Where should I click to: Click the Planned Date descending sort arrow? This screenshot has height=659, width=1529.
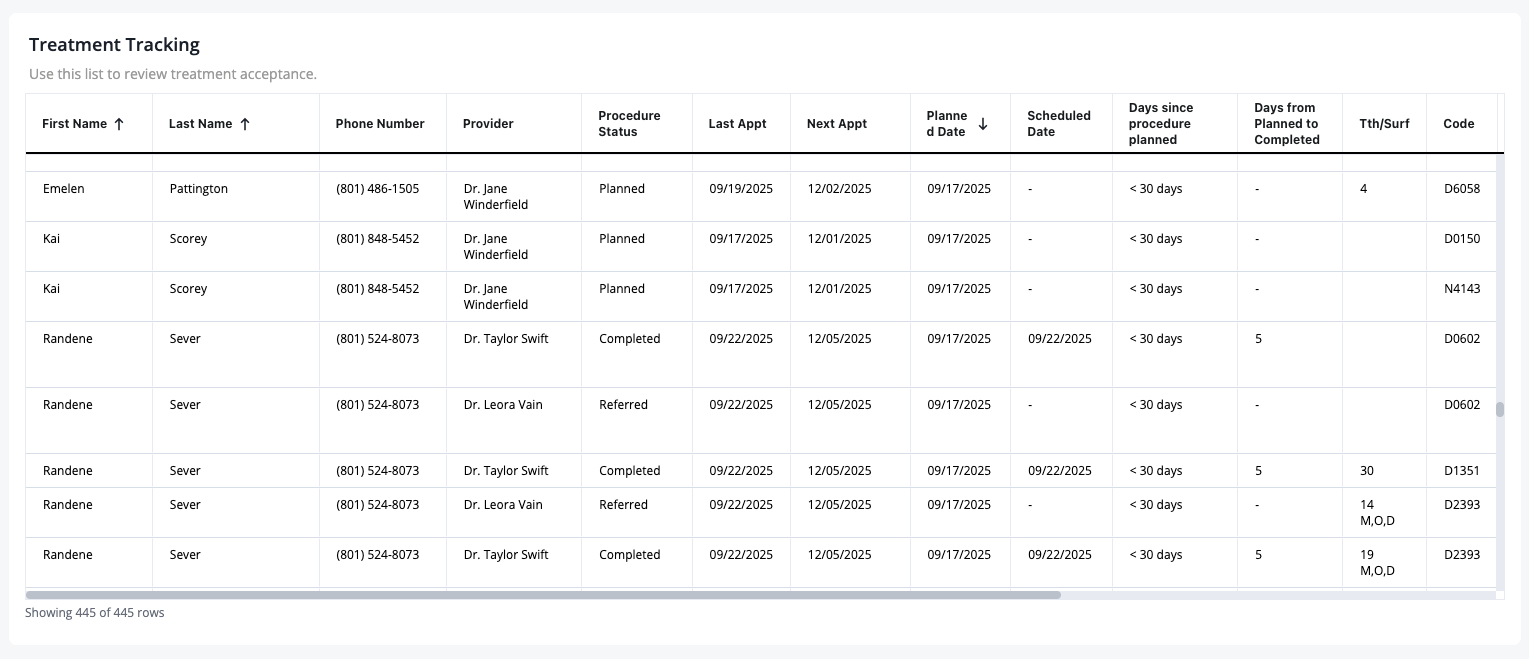(983, 124)
